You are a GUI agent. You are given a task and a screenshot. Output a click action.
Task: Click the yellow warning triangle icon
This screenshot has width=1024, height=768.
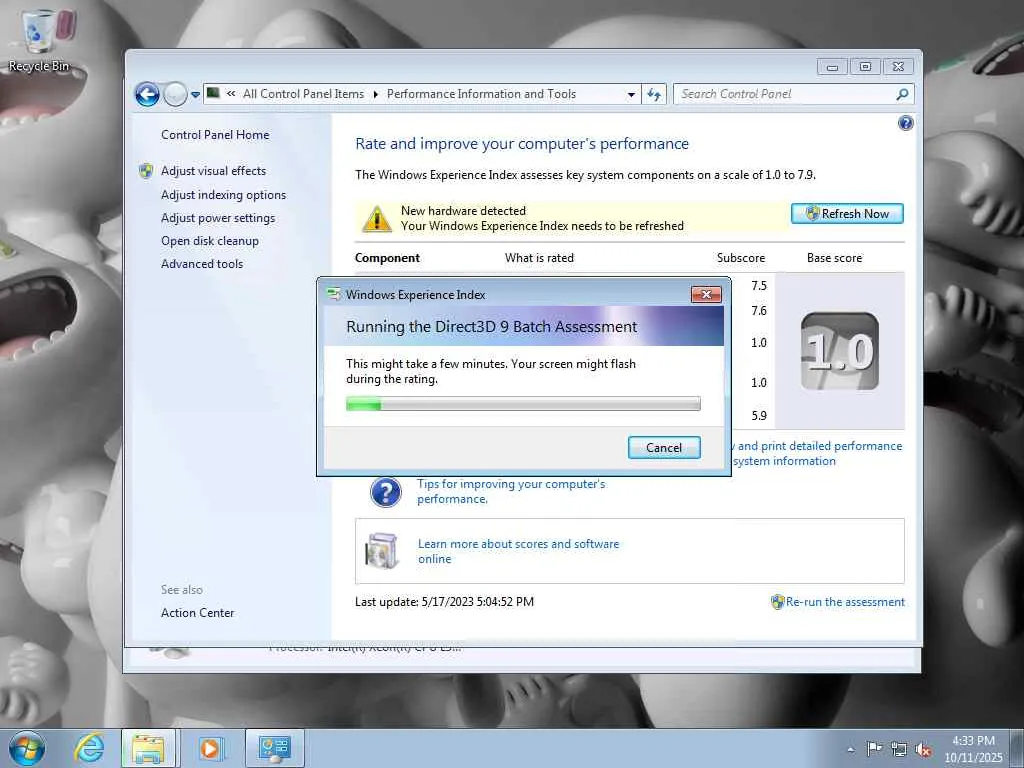coord(377,219)
